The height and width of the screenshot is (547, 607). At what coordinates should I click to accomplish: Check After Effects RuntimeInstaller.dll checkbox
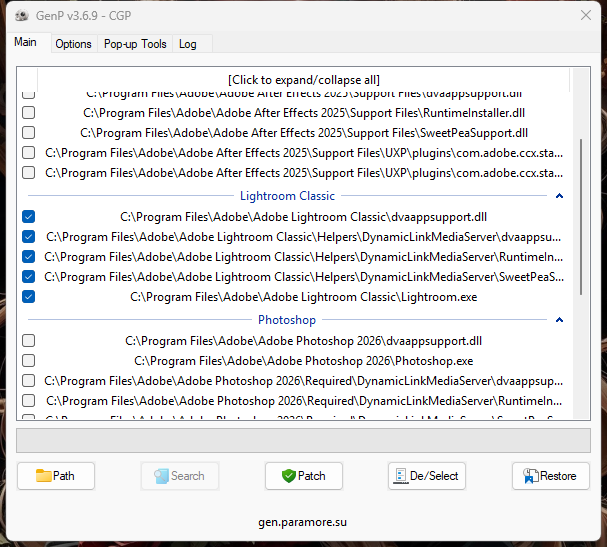29,113
